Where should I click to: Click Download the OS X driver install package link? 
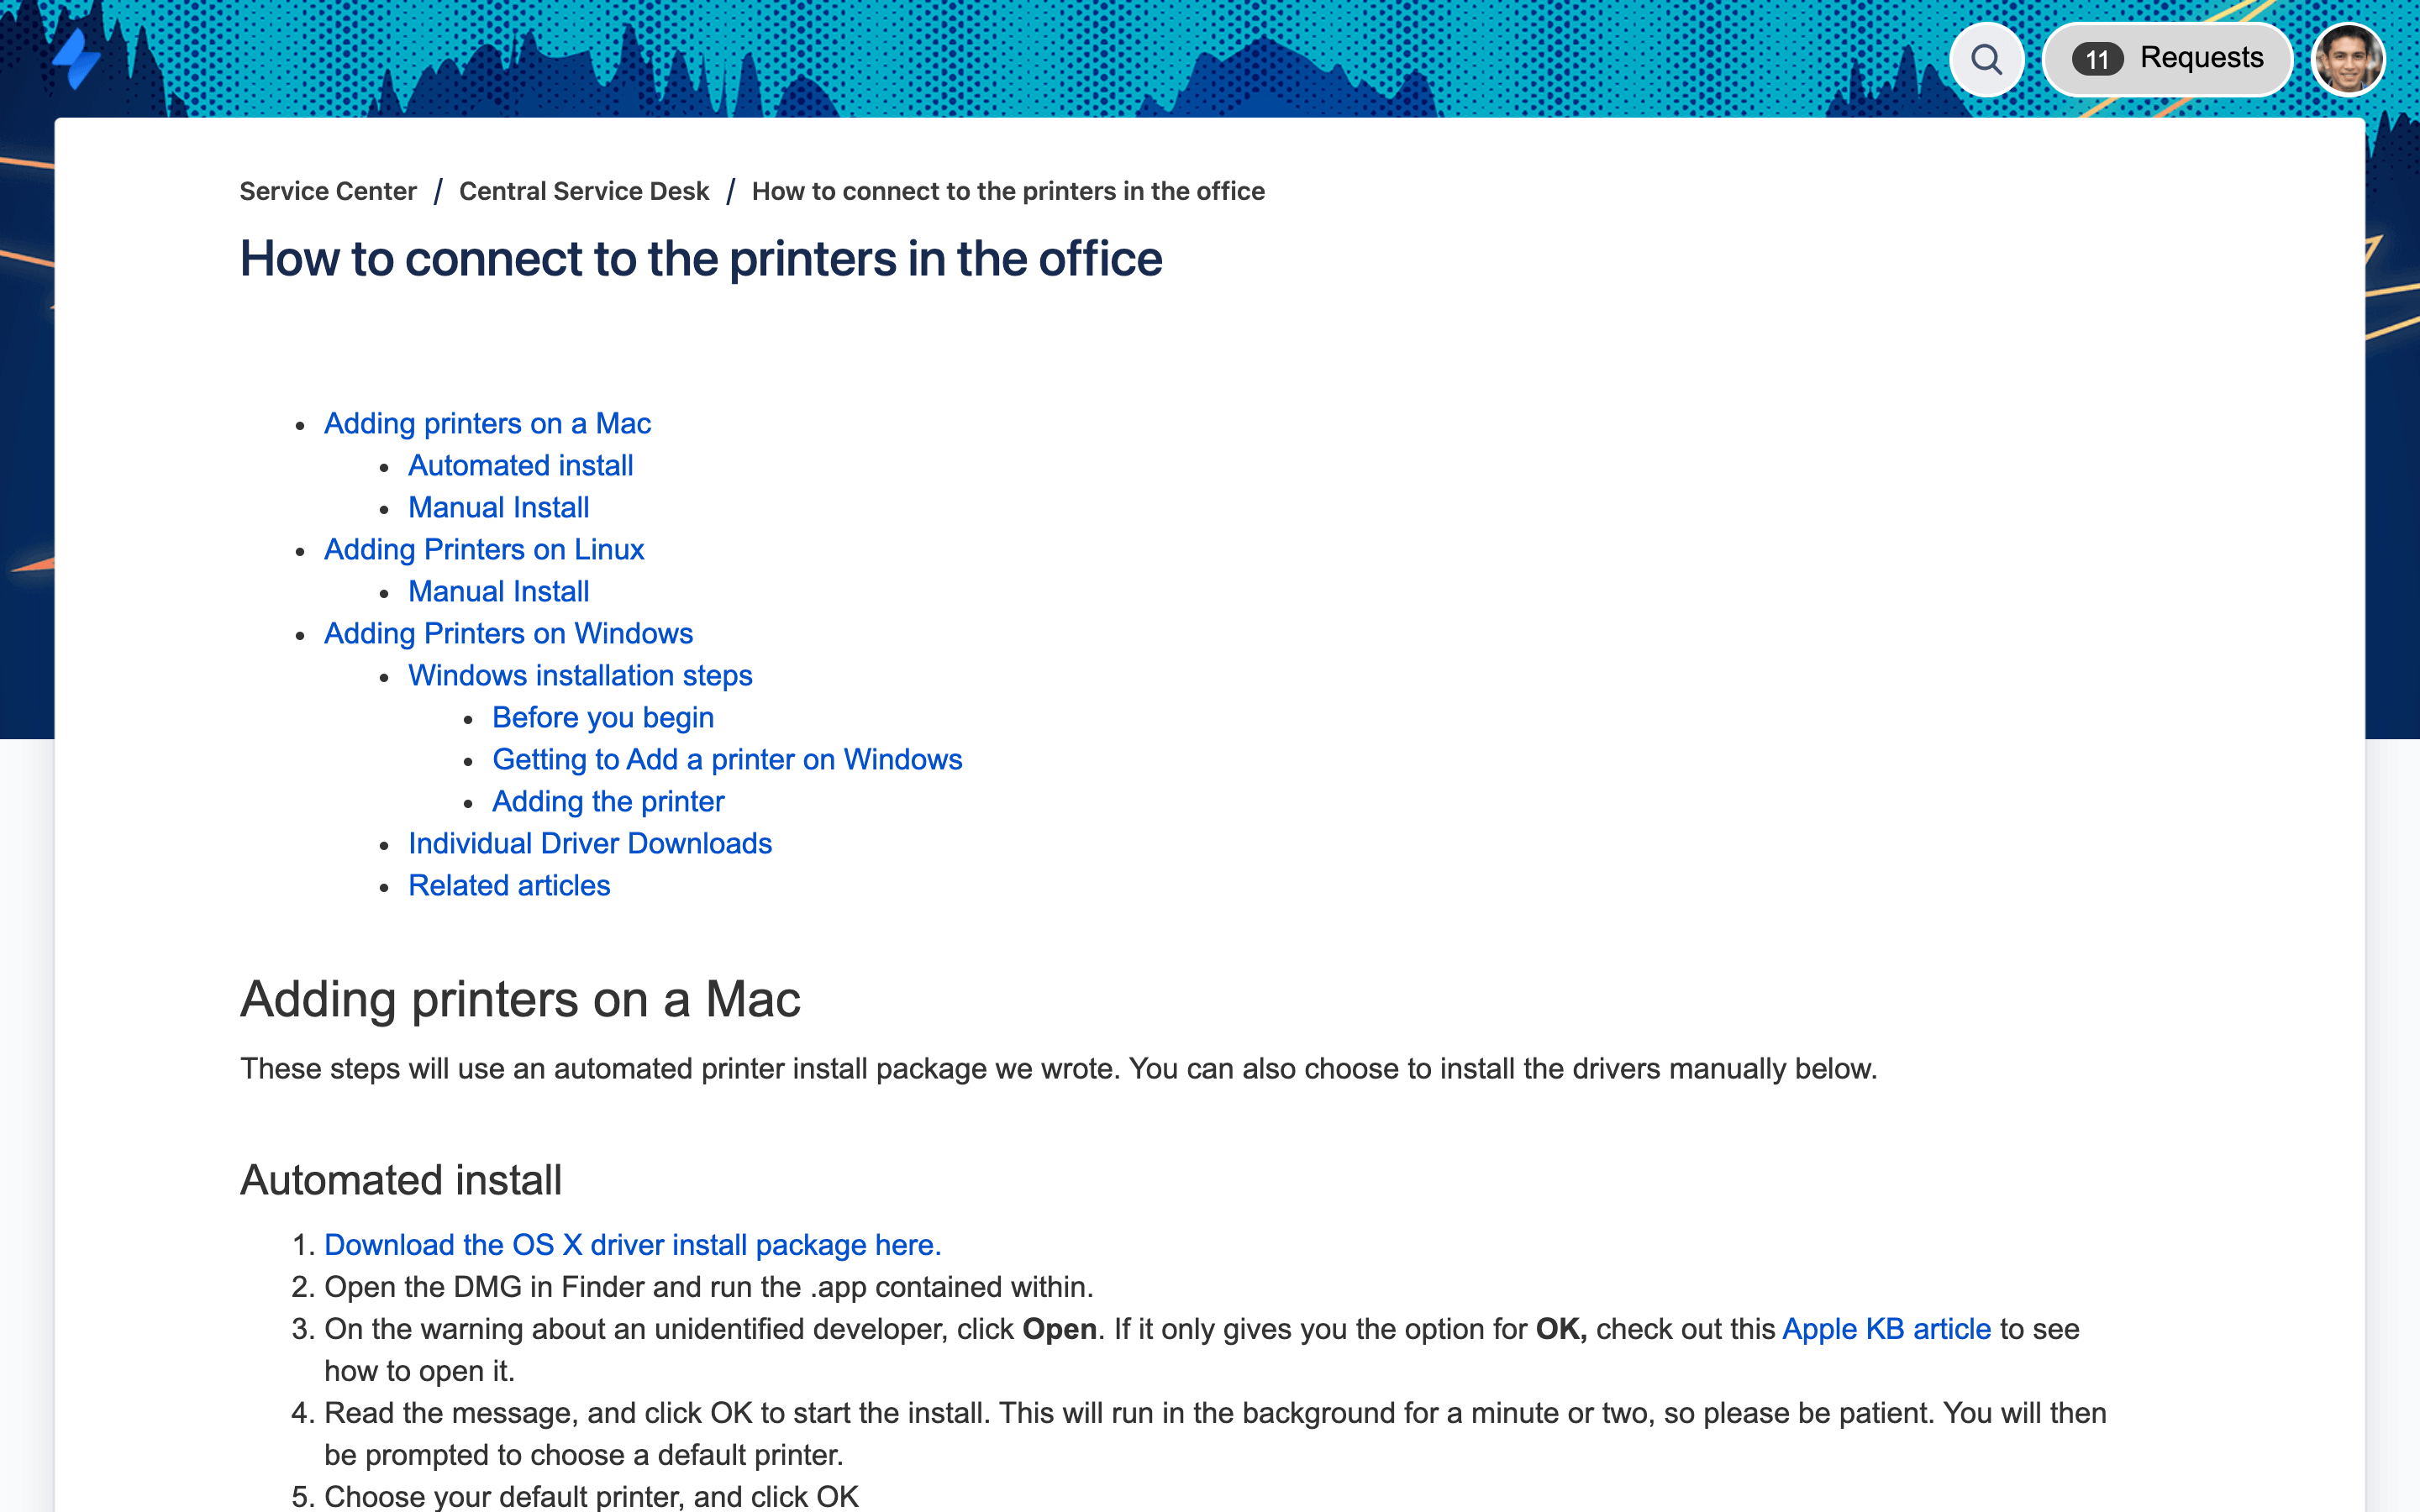coord(633,1244)
